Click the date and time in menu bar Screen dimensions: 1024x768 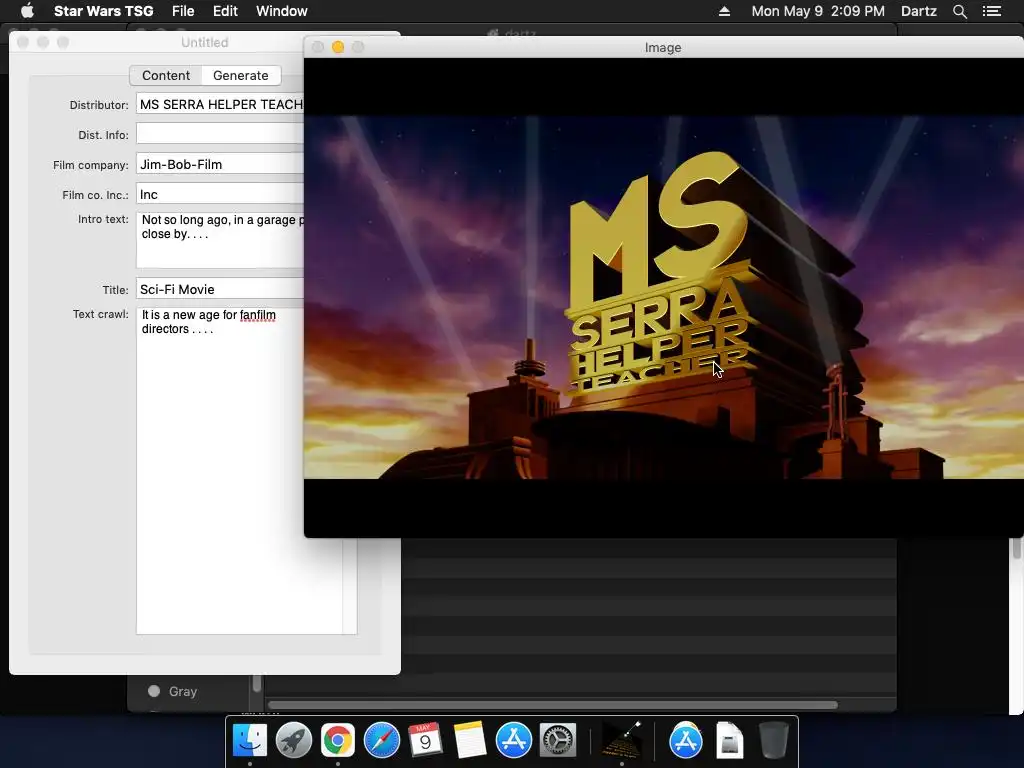tap(818, 11)
